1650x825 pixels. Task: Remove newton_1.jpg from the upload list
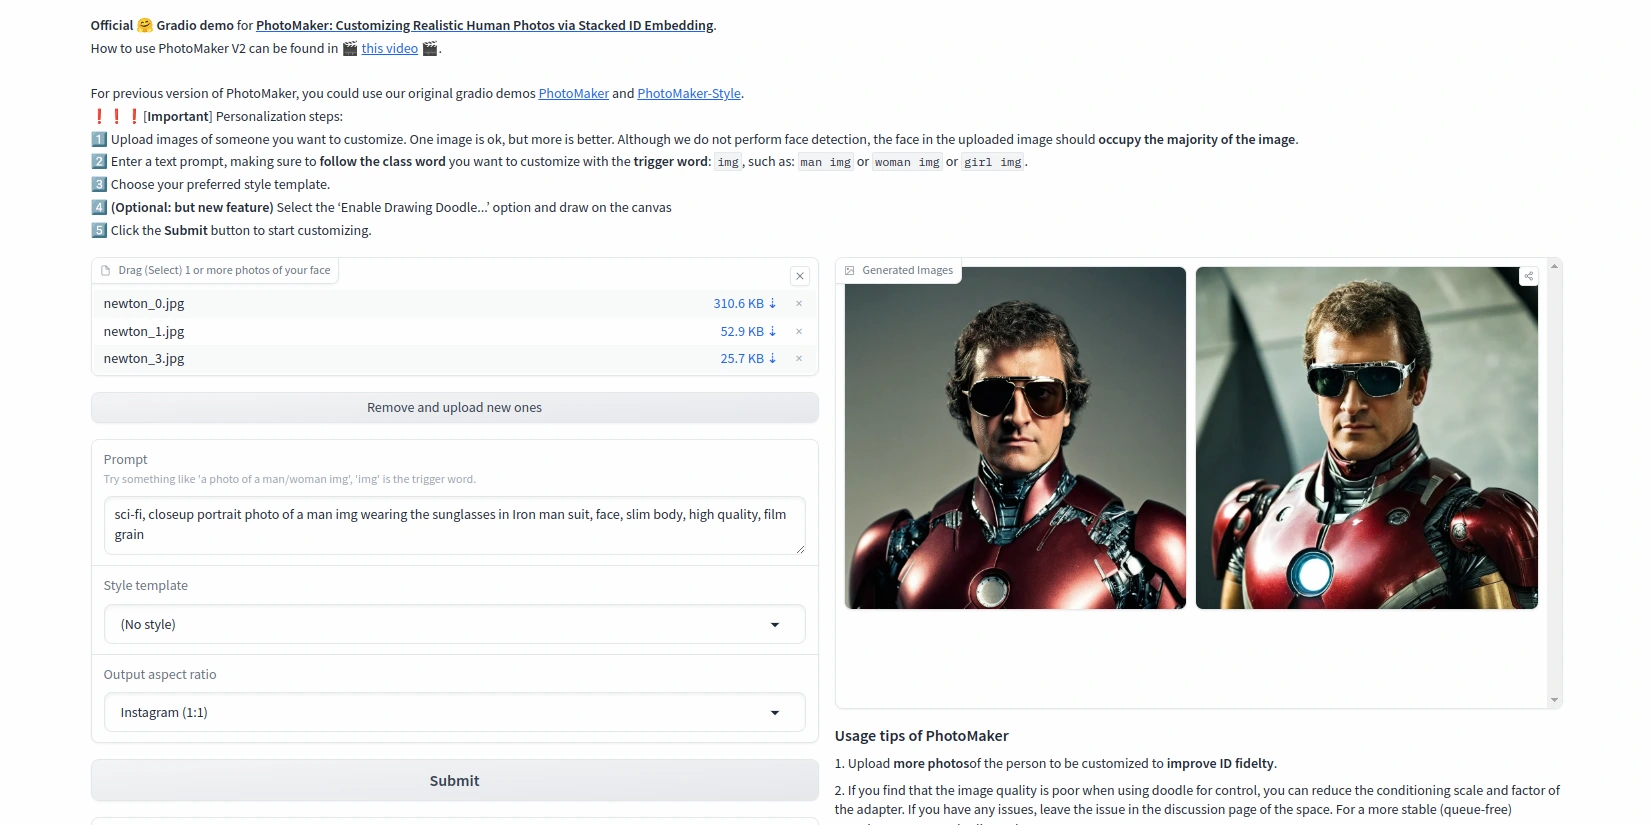point(798,332)
